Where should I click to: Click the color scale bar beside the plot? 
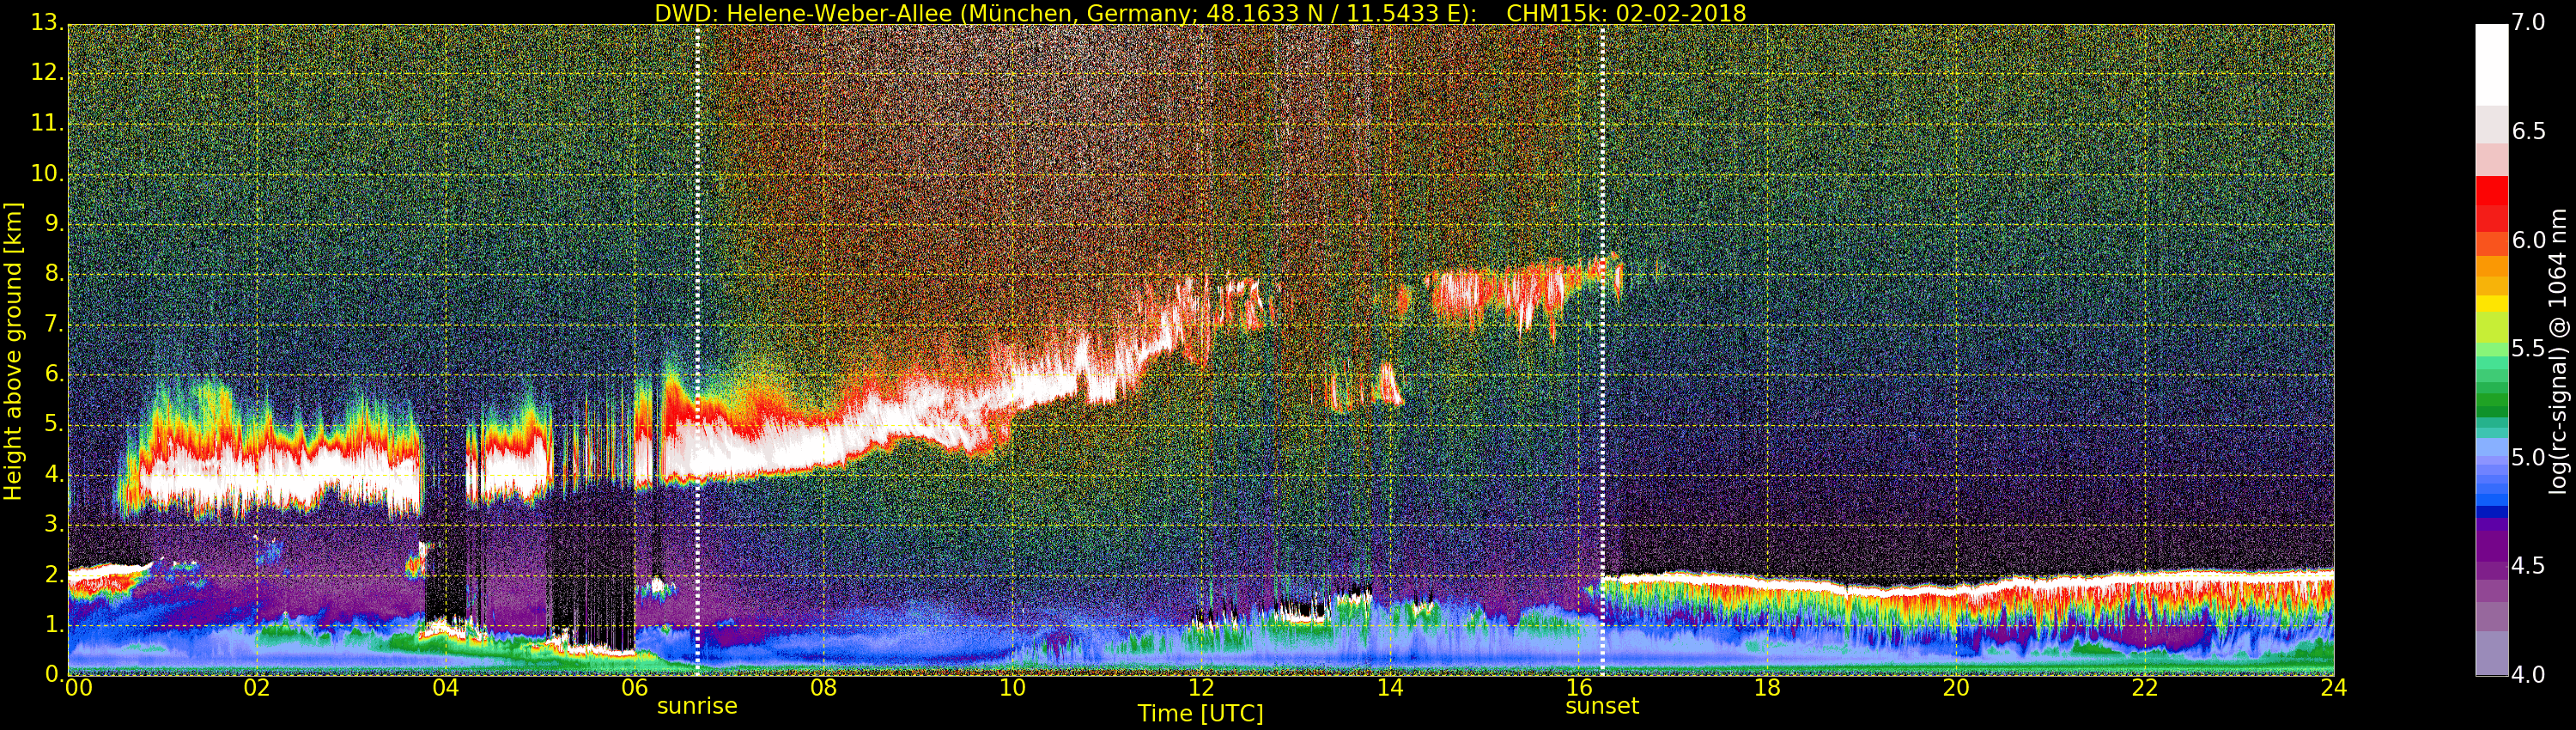coord(2491,350)
